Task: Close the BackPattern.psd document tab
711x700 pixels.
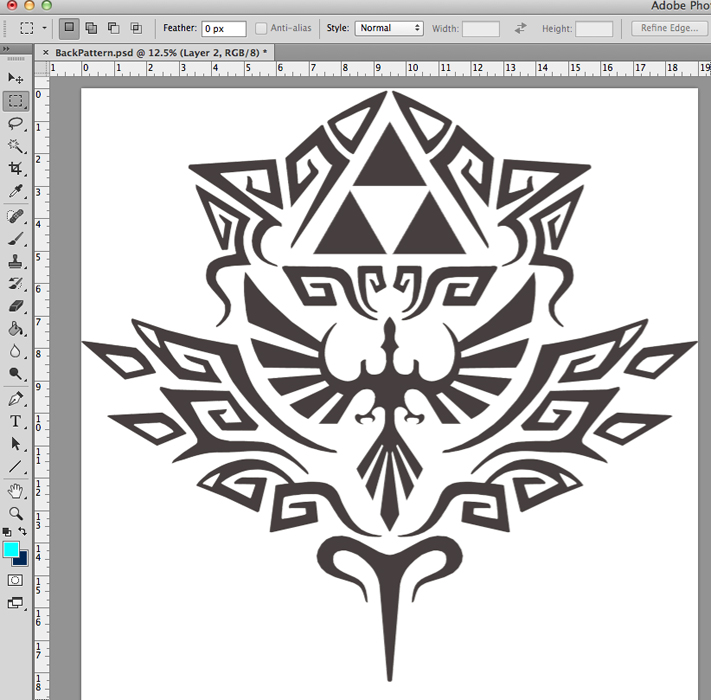Action: [45, 53]
